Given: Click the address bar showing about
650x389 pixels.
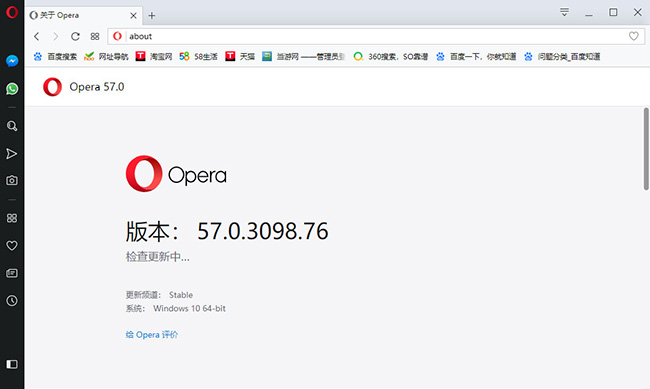Looking at the screenshot, I should pyautogui.click(x=376, y=36).
